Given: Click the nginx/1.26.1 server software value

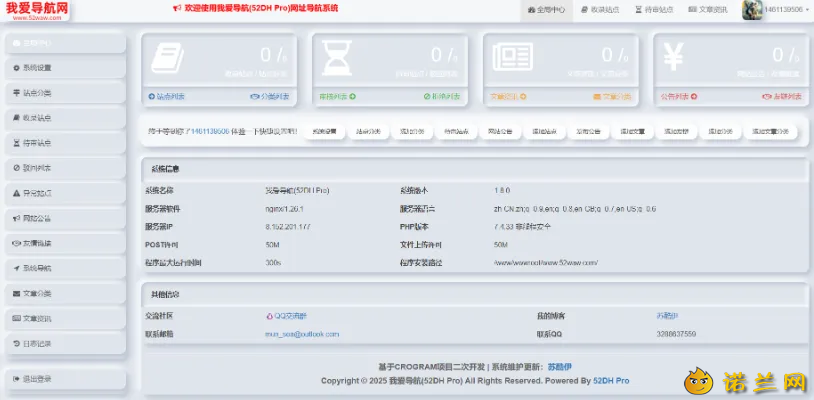Looking at the screenshot, I should point(283,209).
